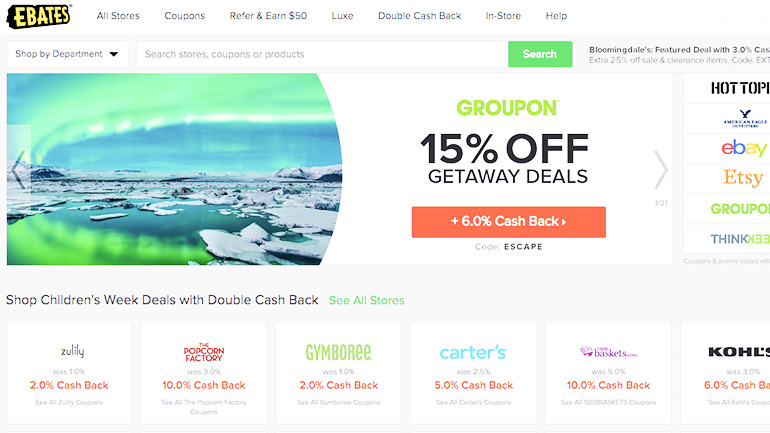Click the +6.0% Cash Back button

click(x=508, y=222)
